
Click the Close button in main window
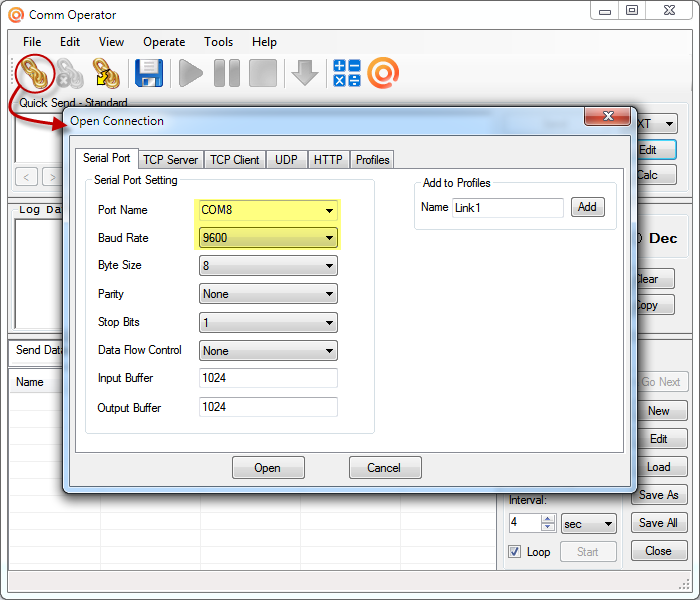[658, 551]
